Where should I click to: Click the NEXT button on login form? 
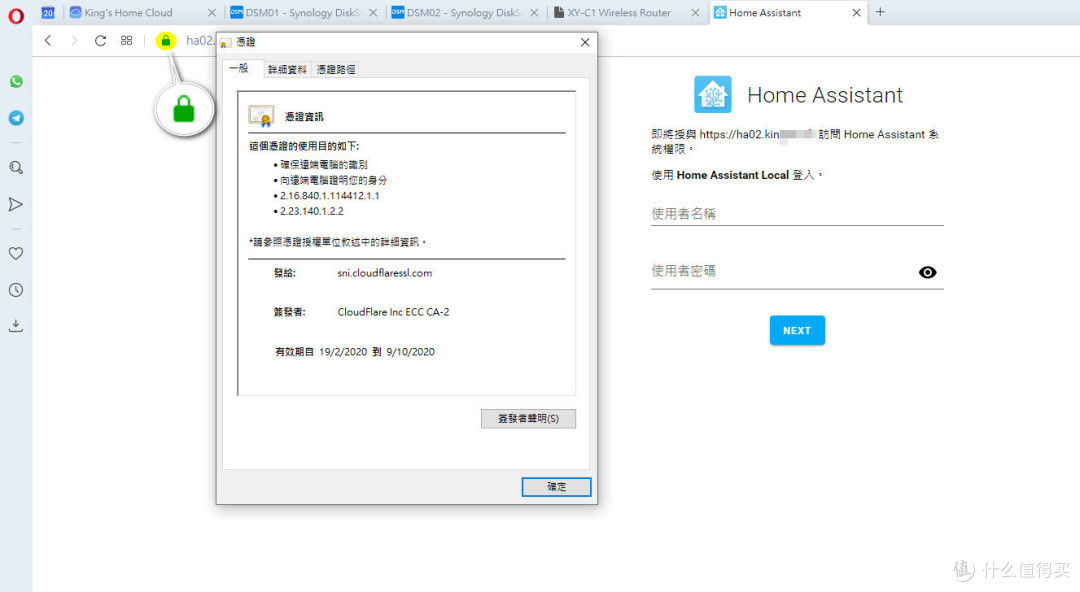797,330
